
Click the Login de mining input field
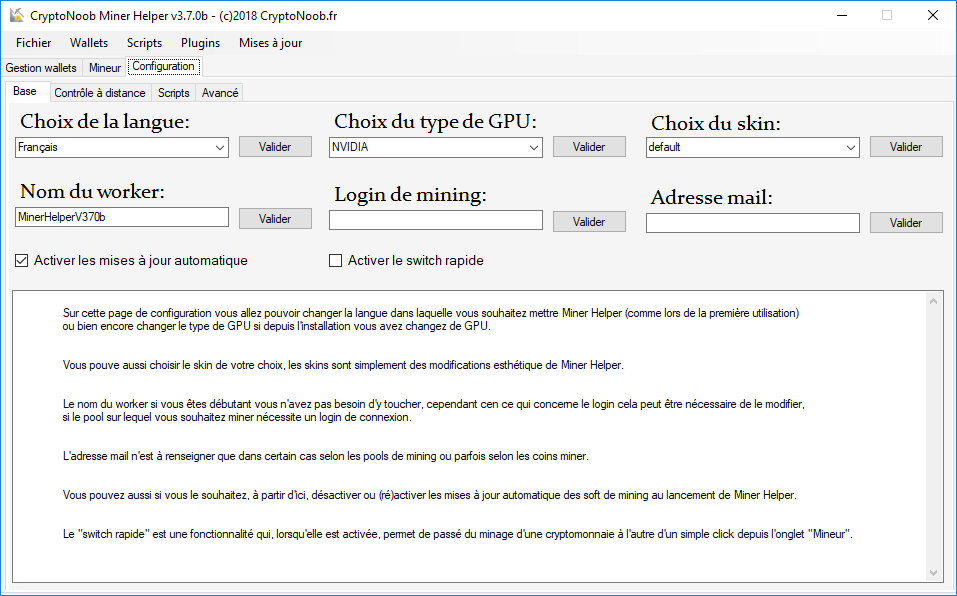(x=436, y=220)
